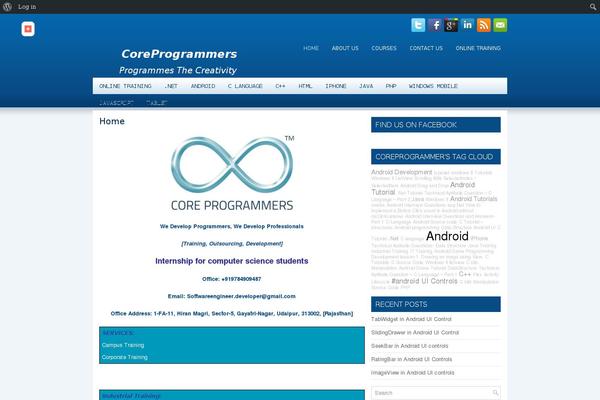
Task: Click the search magnifier in sidebar box
Action: pyautogui.click(x=495, y=393)
